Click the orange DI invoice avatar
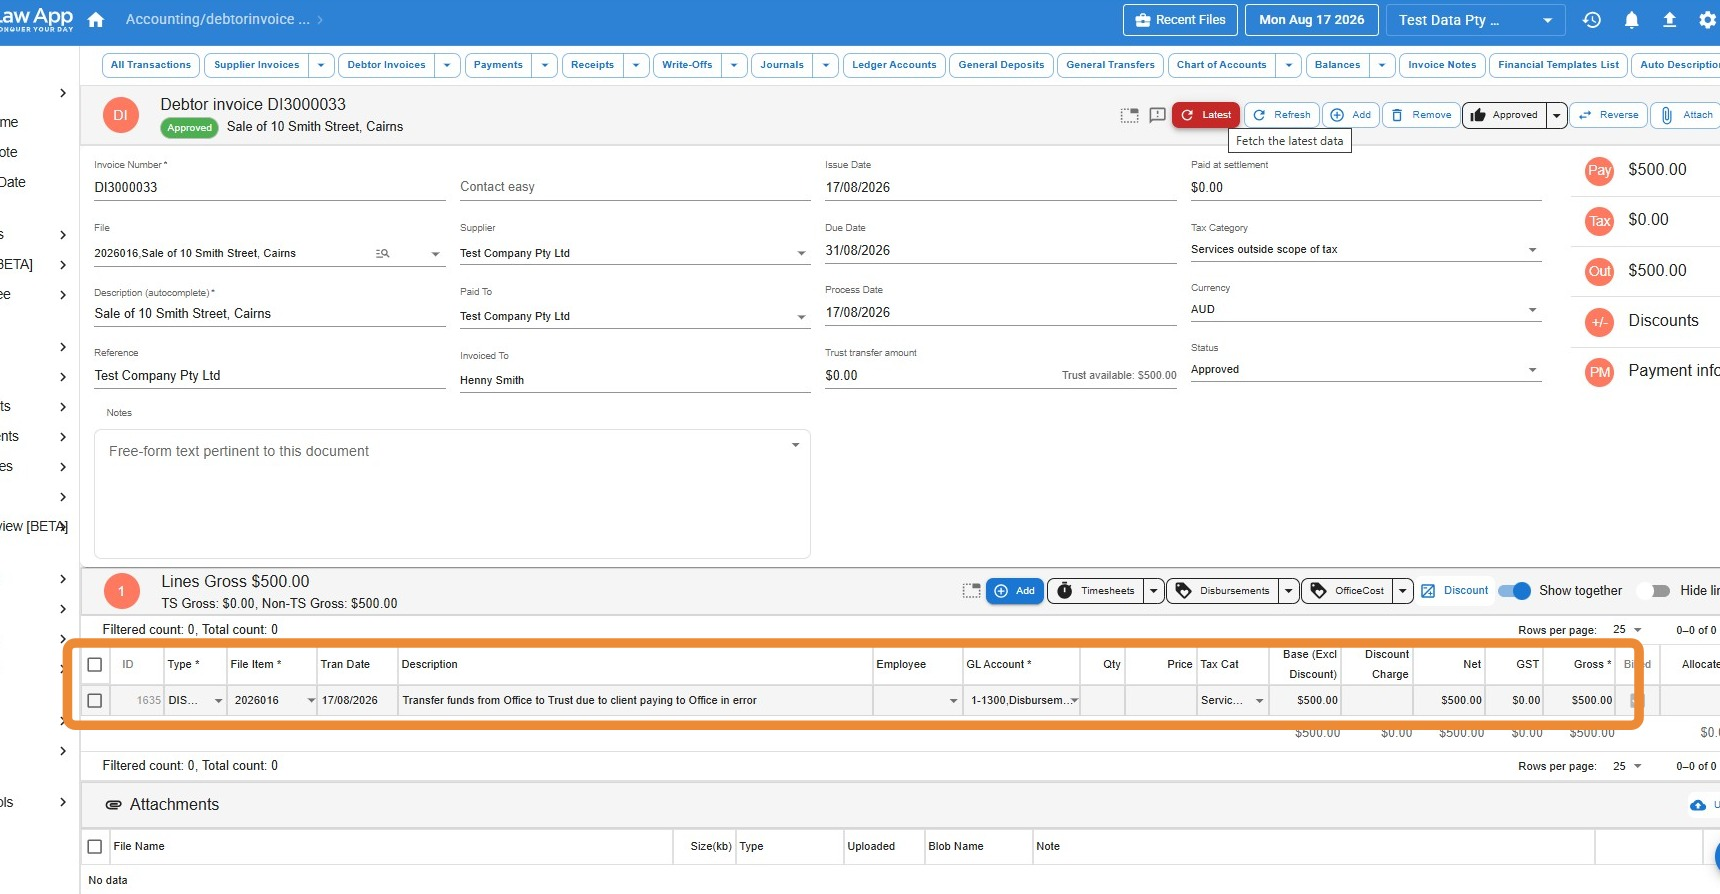1720x894 pixels. point(120,115)
